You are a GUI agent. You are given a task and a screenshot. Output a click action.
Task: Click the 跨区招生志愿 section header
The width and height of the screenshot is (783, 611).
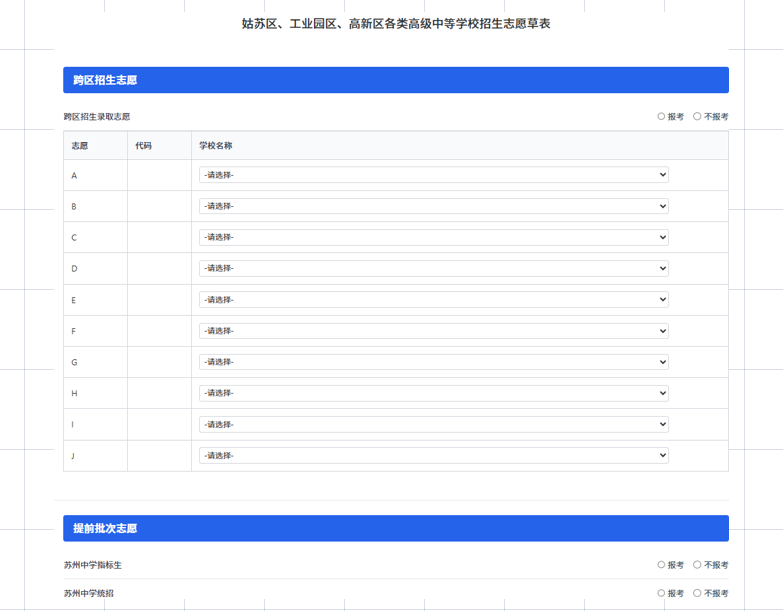pos(396,80)
